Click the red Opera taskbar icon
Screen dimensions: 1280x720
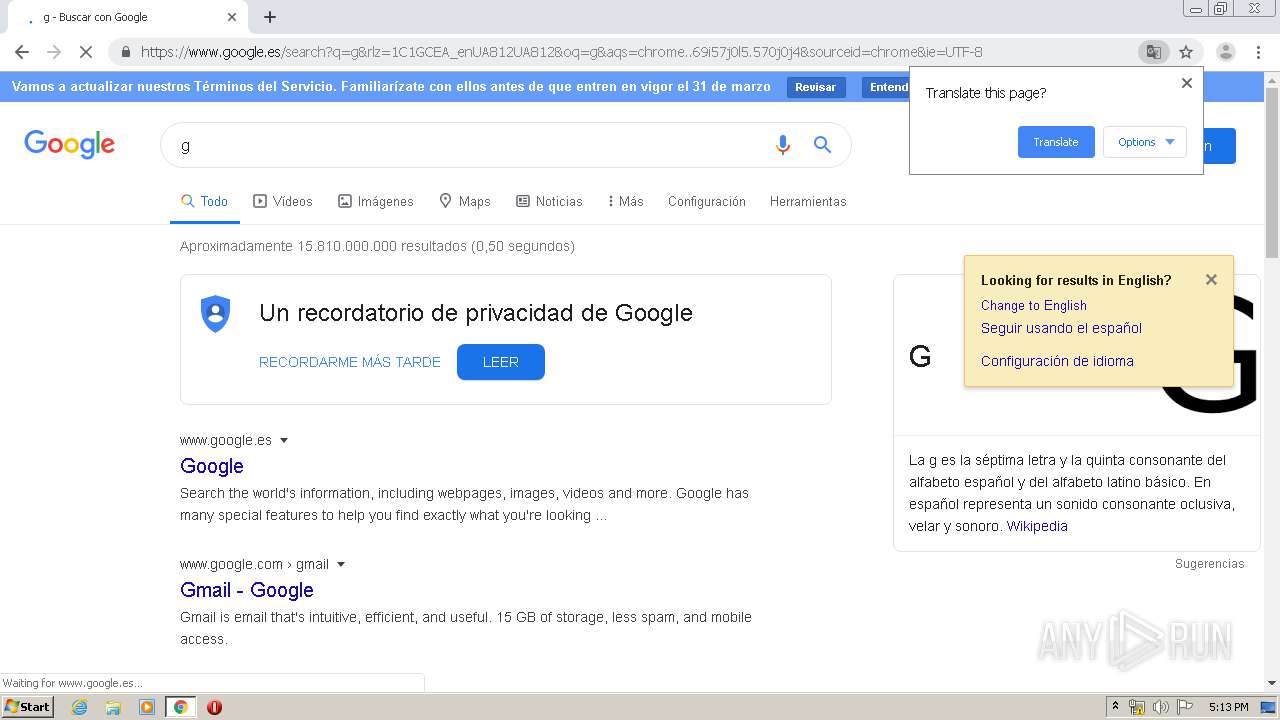[214, 707]
